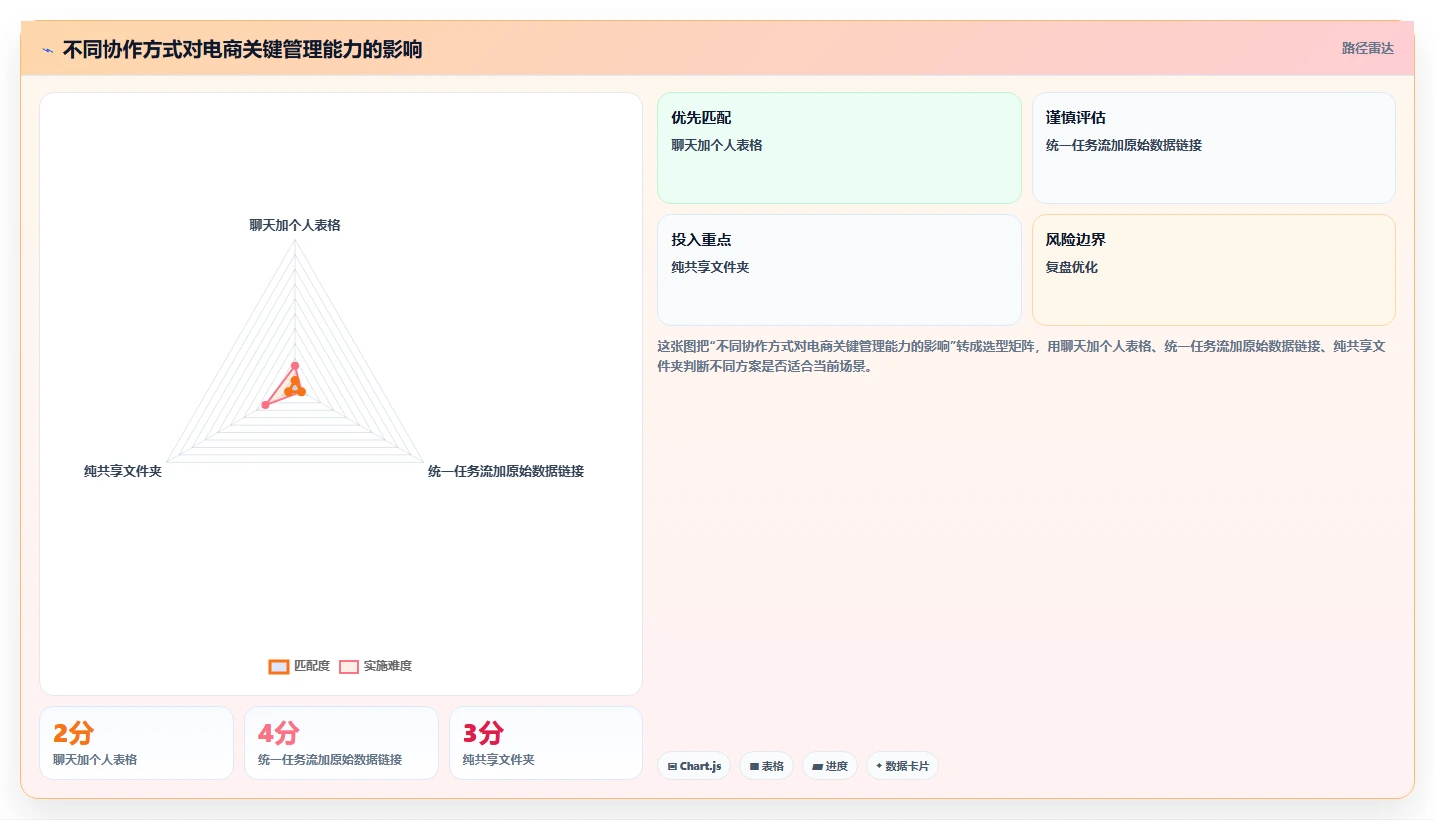Open the 3分 纯共享文件夹 score card
Viewport: 1435px width, 820px height.
[x=546, y=743]
